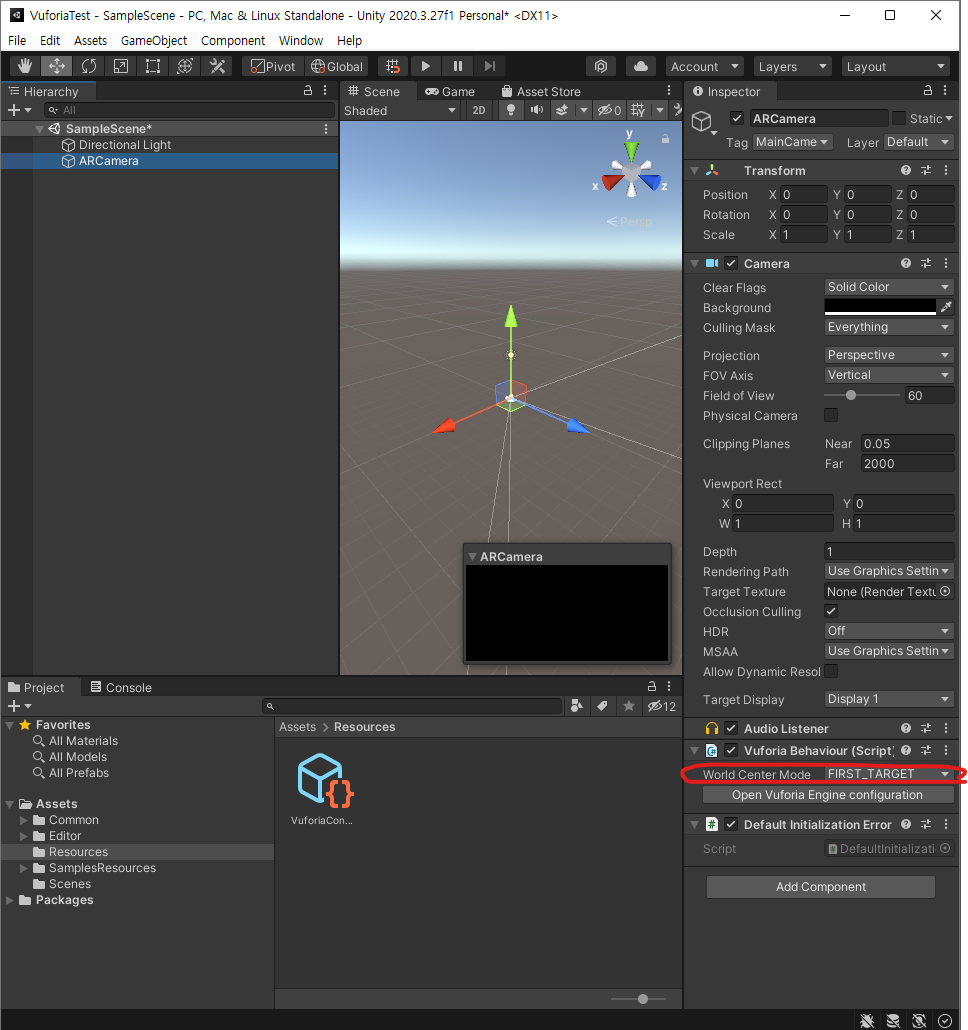The width and height of the screenshot is (968, 1030).
Task: Switch to the Game tab
Action: pos(450,91)
